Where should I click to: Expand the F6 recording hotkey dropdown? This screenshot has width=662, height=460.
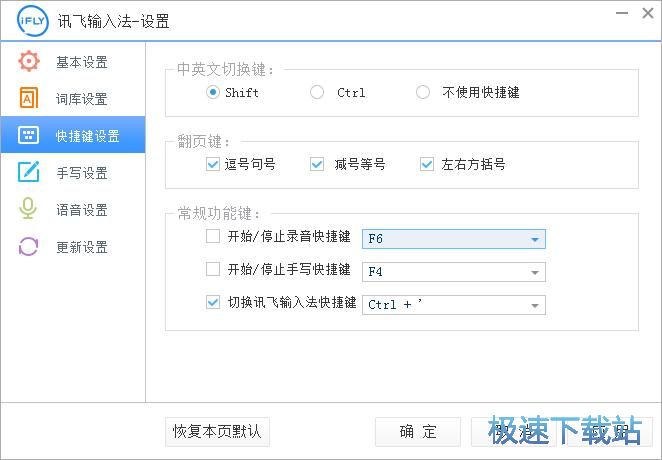point(536,239)
